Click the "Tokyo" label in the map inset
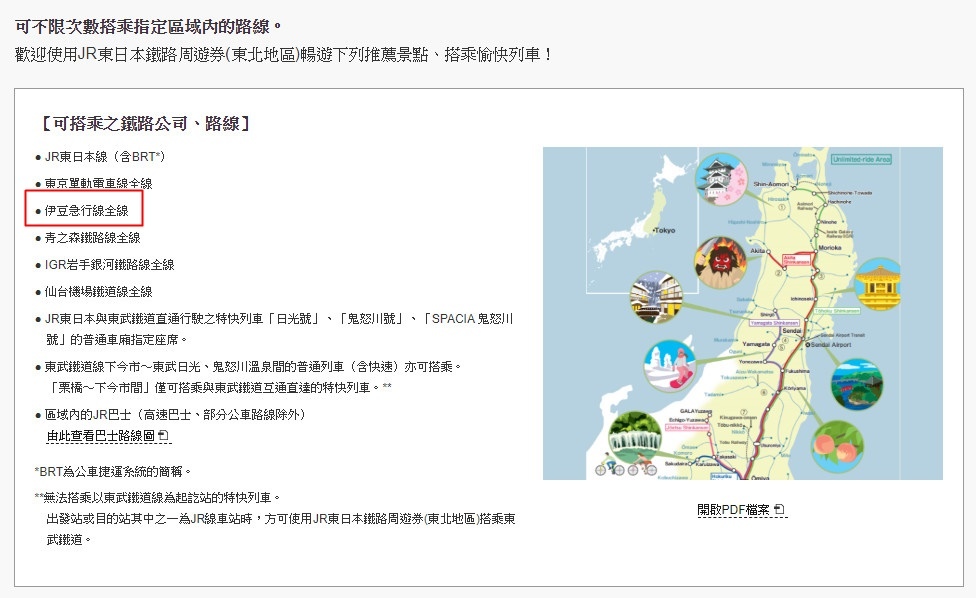Image resolution: width=976 pixels, height=598 pixels. coord(664,230)
